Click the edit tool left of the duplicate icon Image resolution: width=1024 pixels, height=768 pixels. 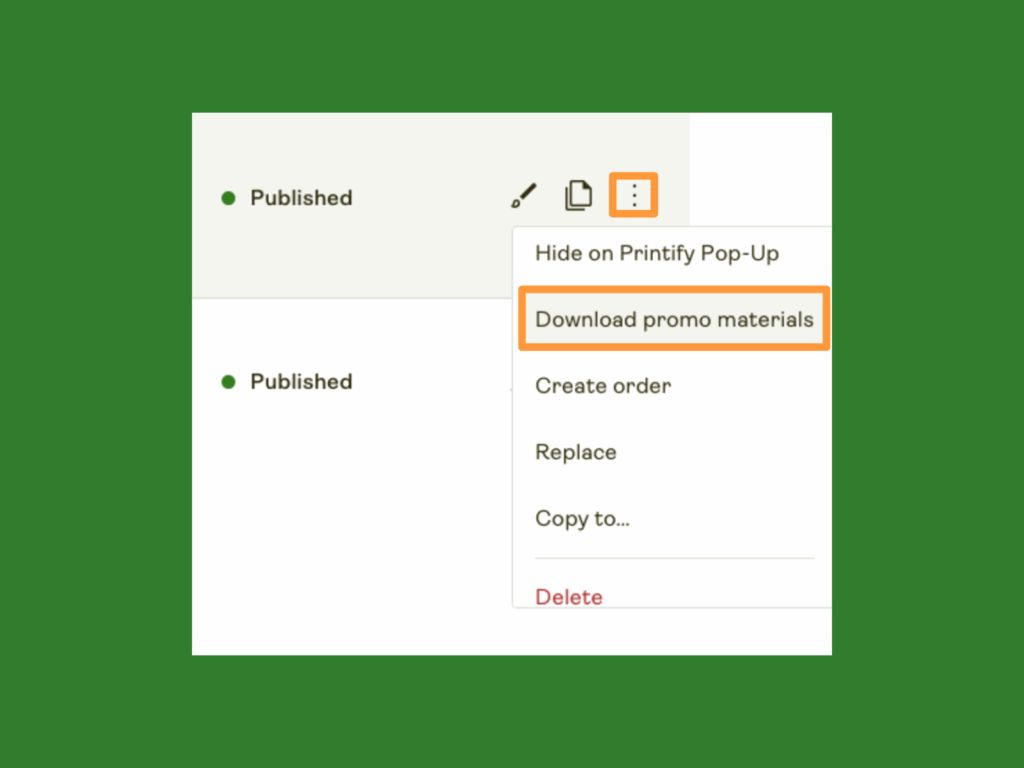[x=522, y=196]
